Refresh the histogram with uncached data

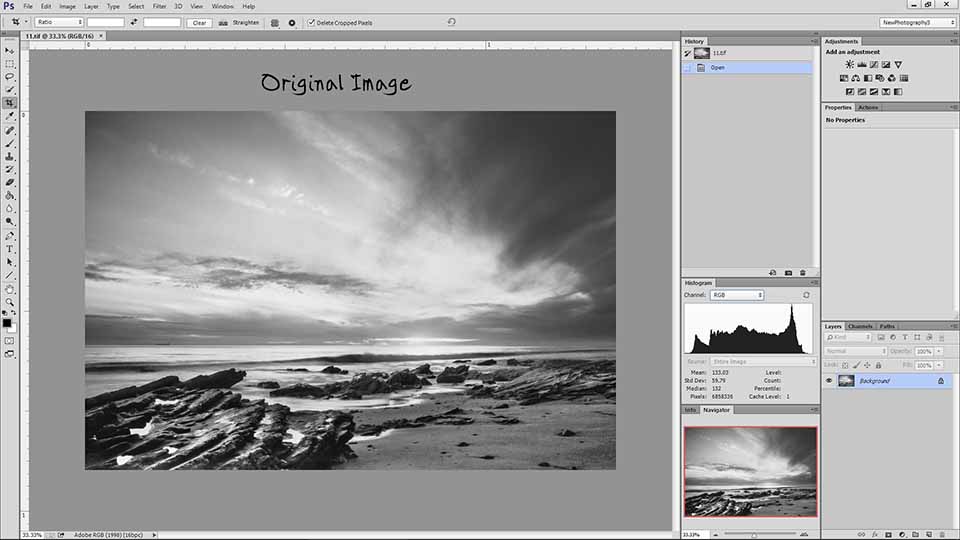point(807,295)
